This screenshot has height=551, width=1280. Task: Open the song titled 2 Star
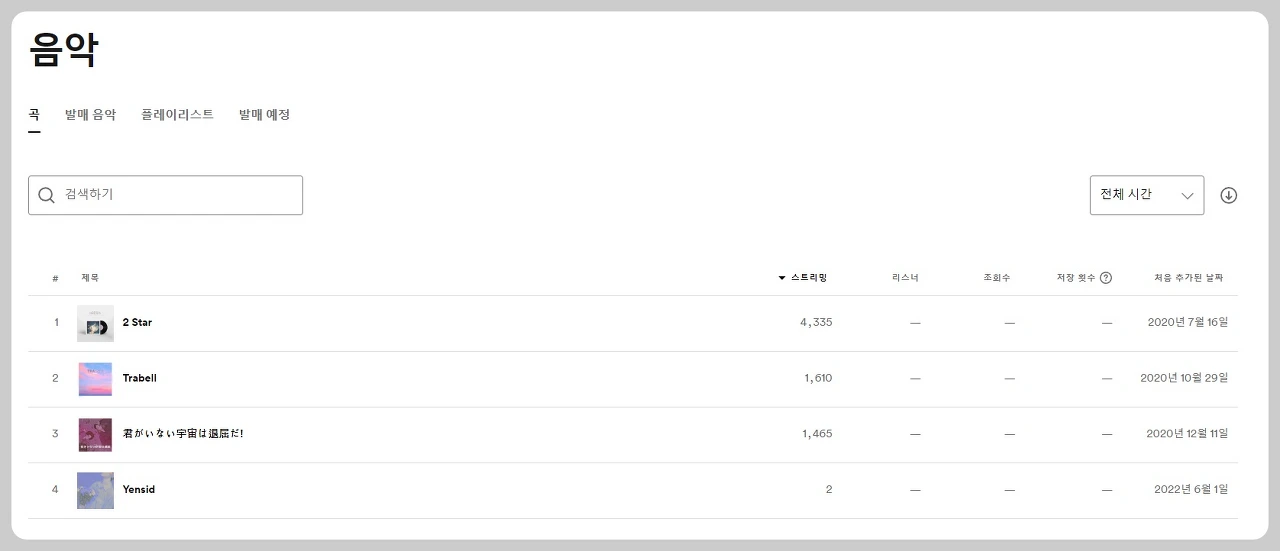coord(137,323)
